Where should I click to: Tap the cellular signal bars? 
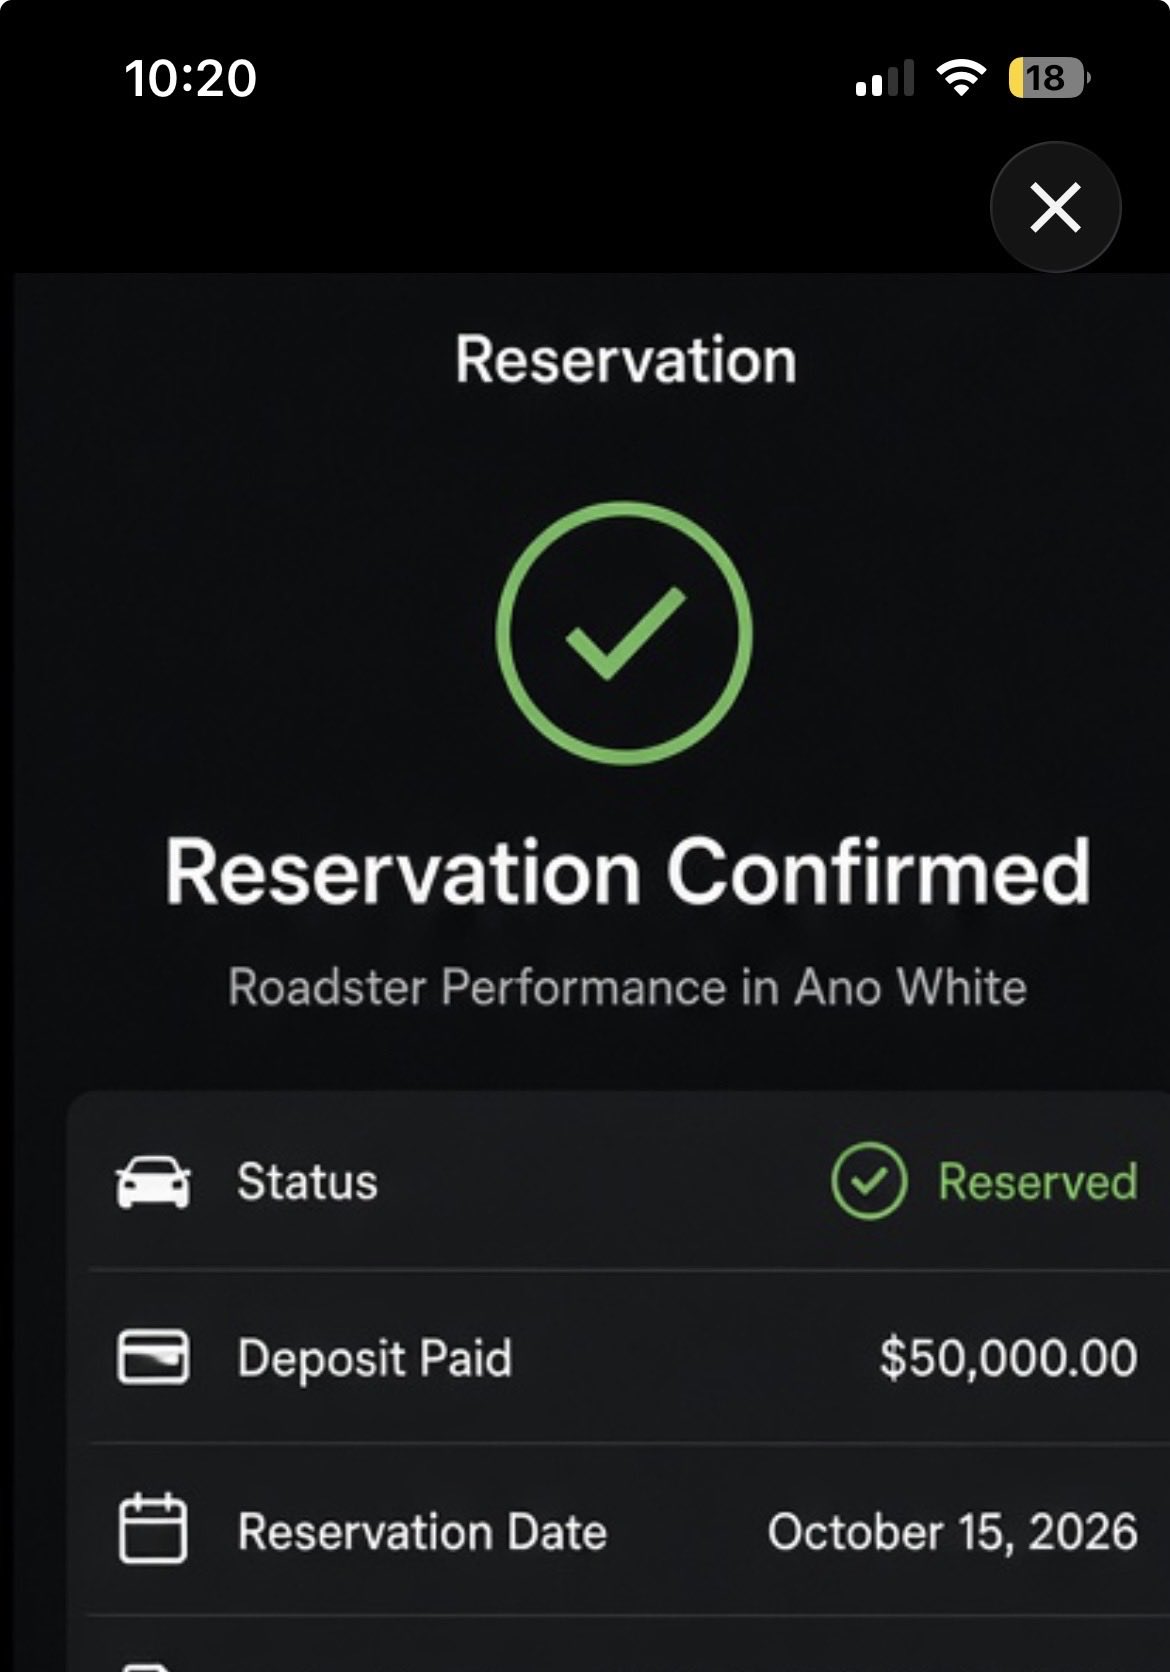coord(885,78)
